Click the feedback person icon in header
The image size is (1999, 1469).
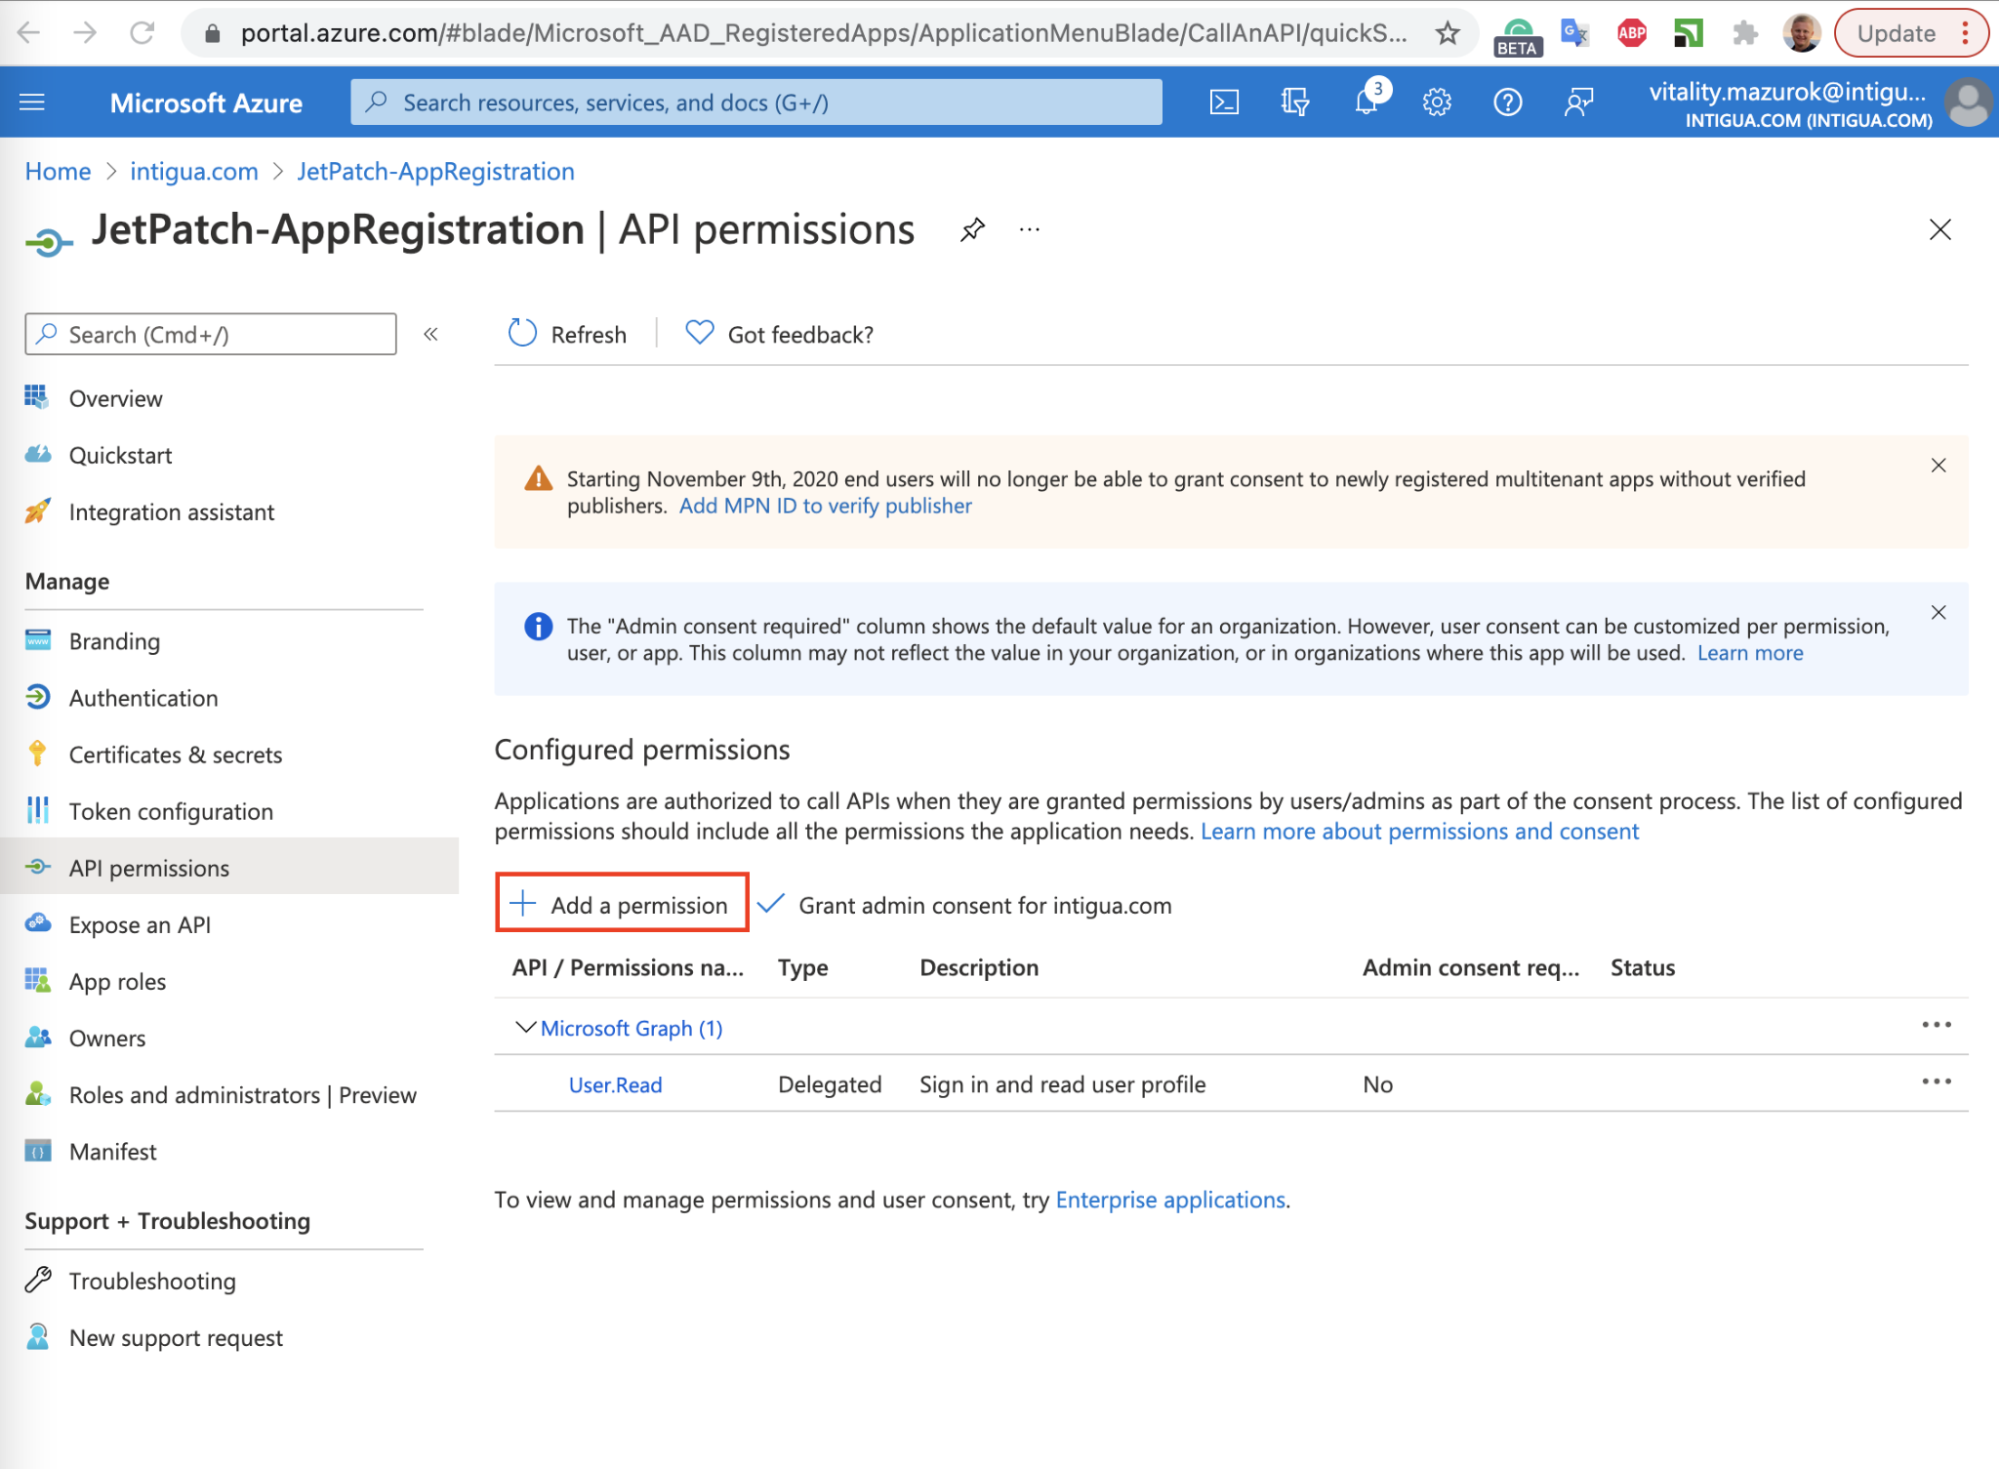pos(1578,102)
